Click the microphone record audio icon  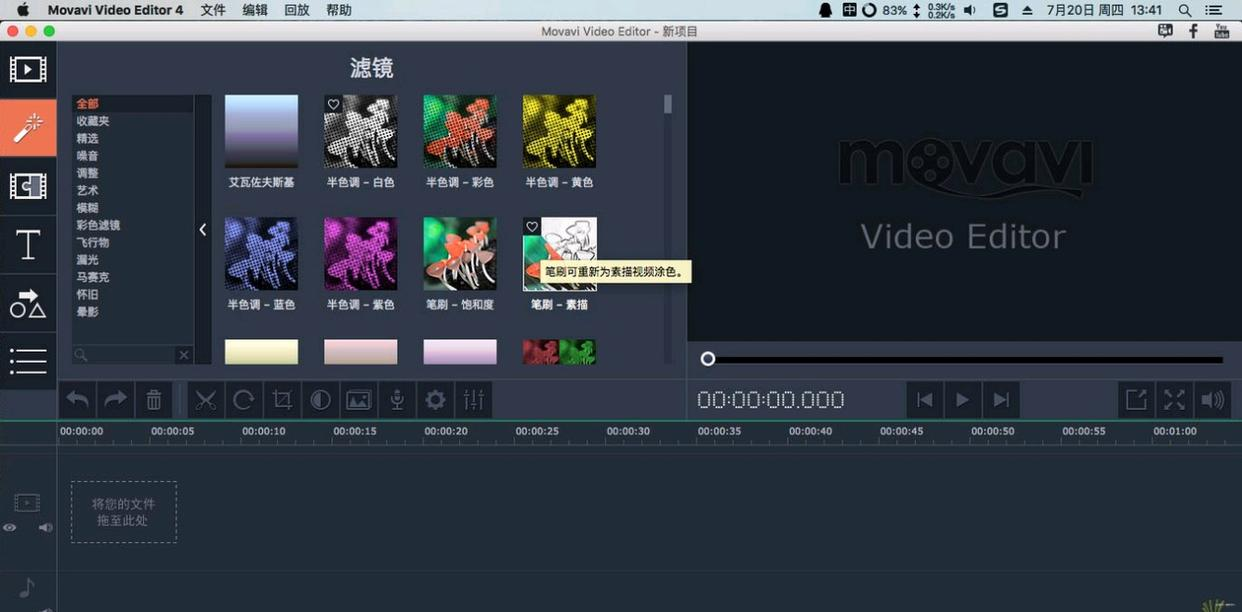397,400
